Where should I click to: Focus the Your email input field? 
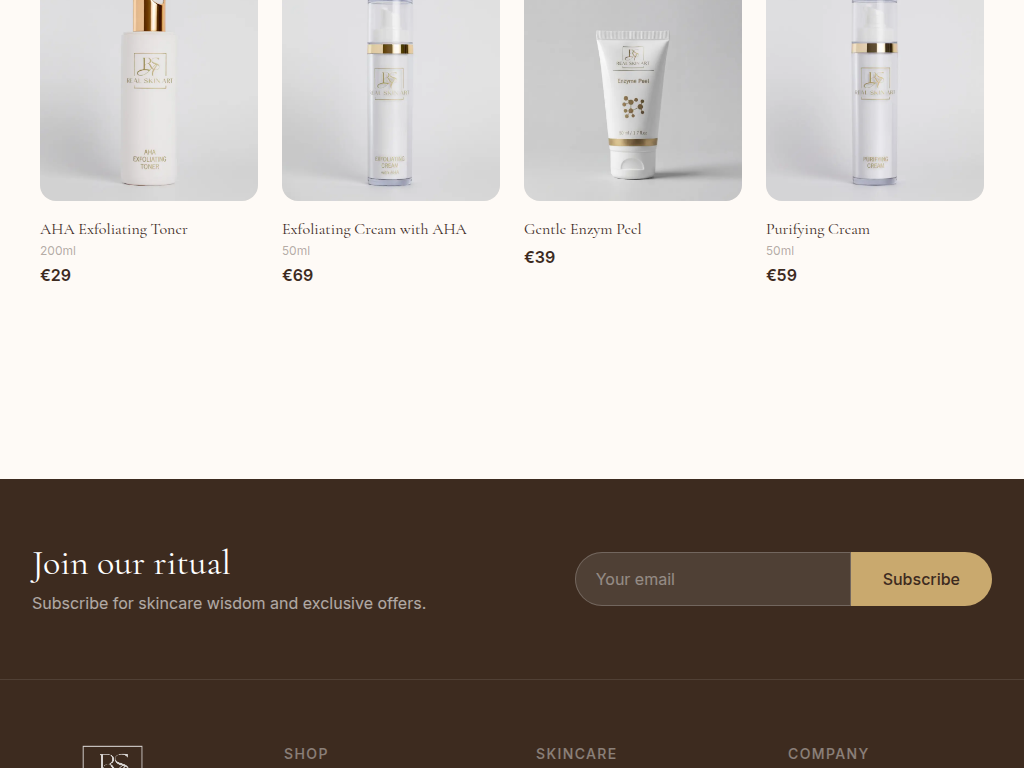click(713, 579)
